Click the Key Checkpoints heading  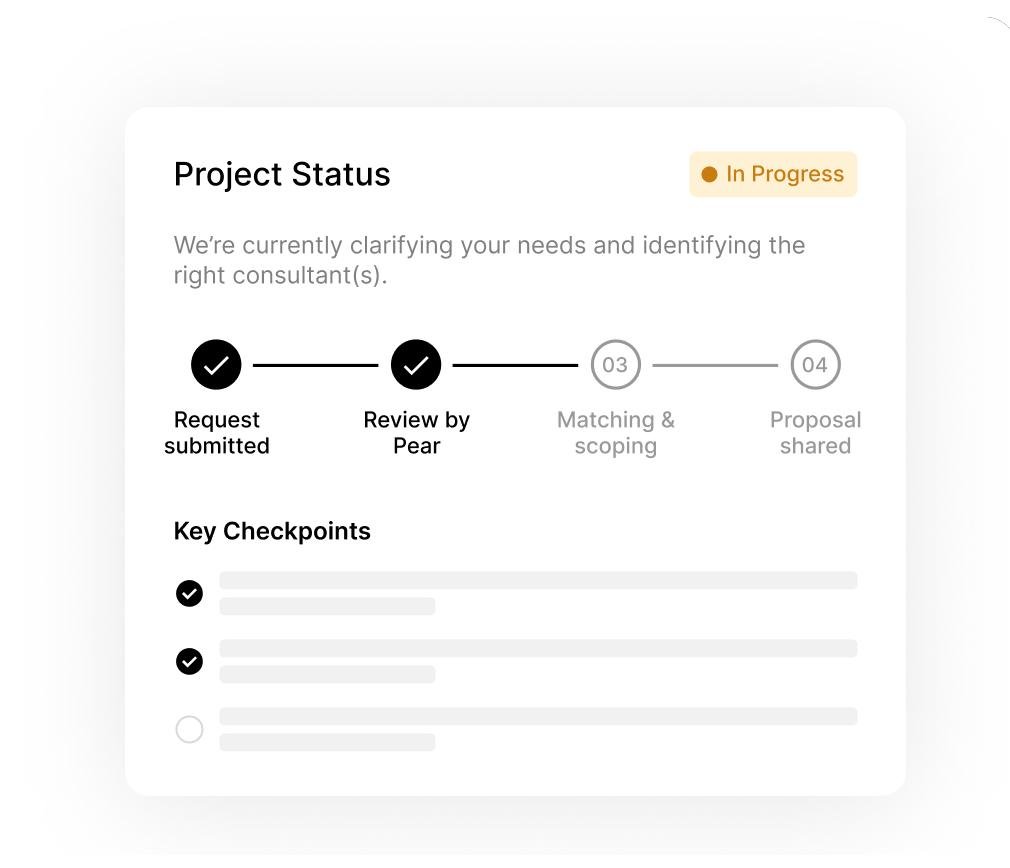tap(272, 531)
